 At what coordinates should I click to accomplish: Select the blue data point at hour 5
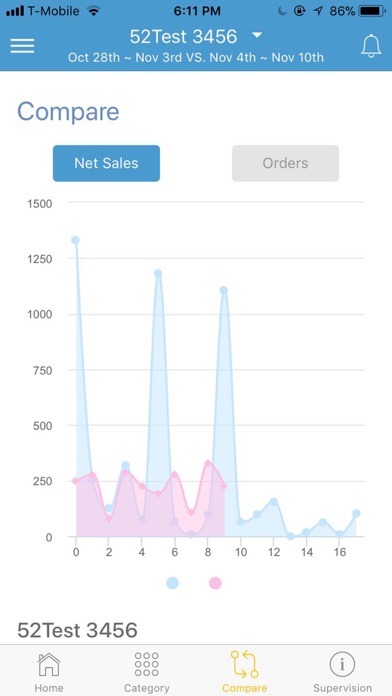pyautogui.click(x=158, y=273)
